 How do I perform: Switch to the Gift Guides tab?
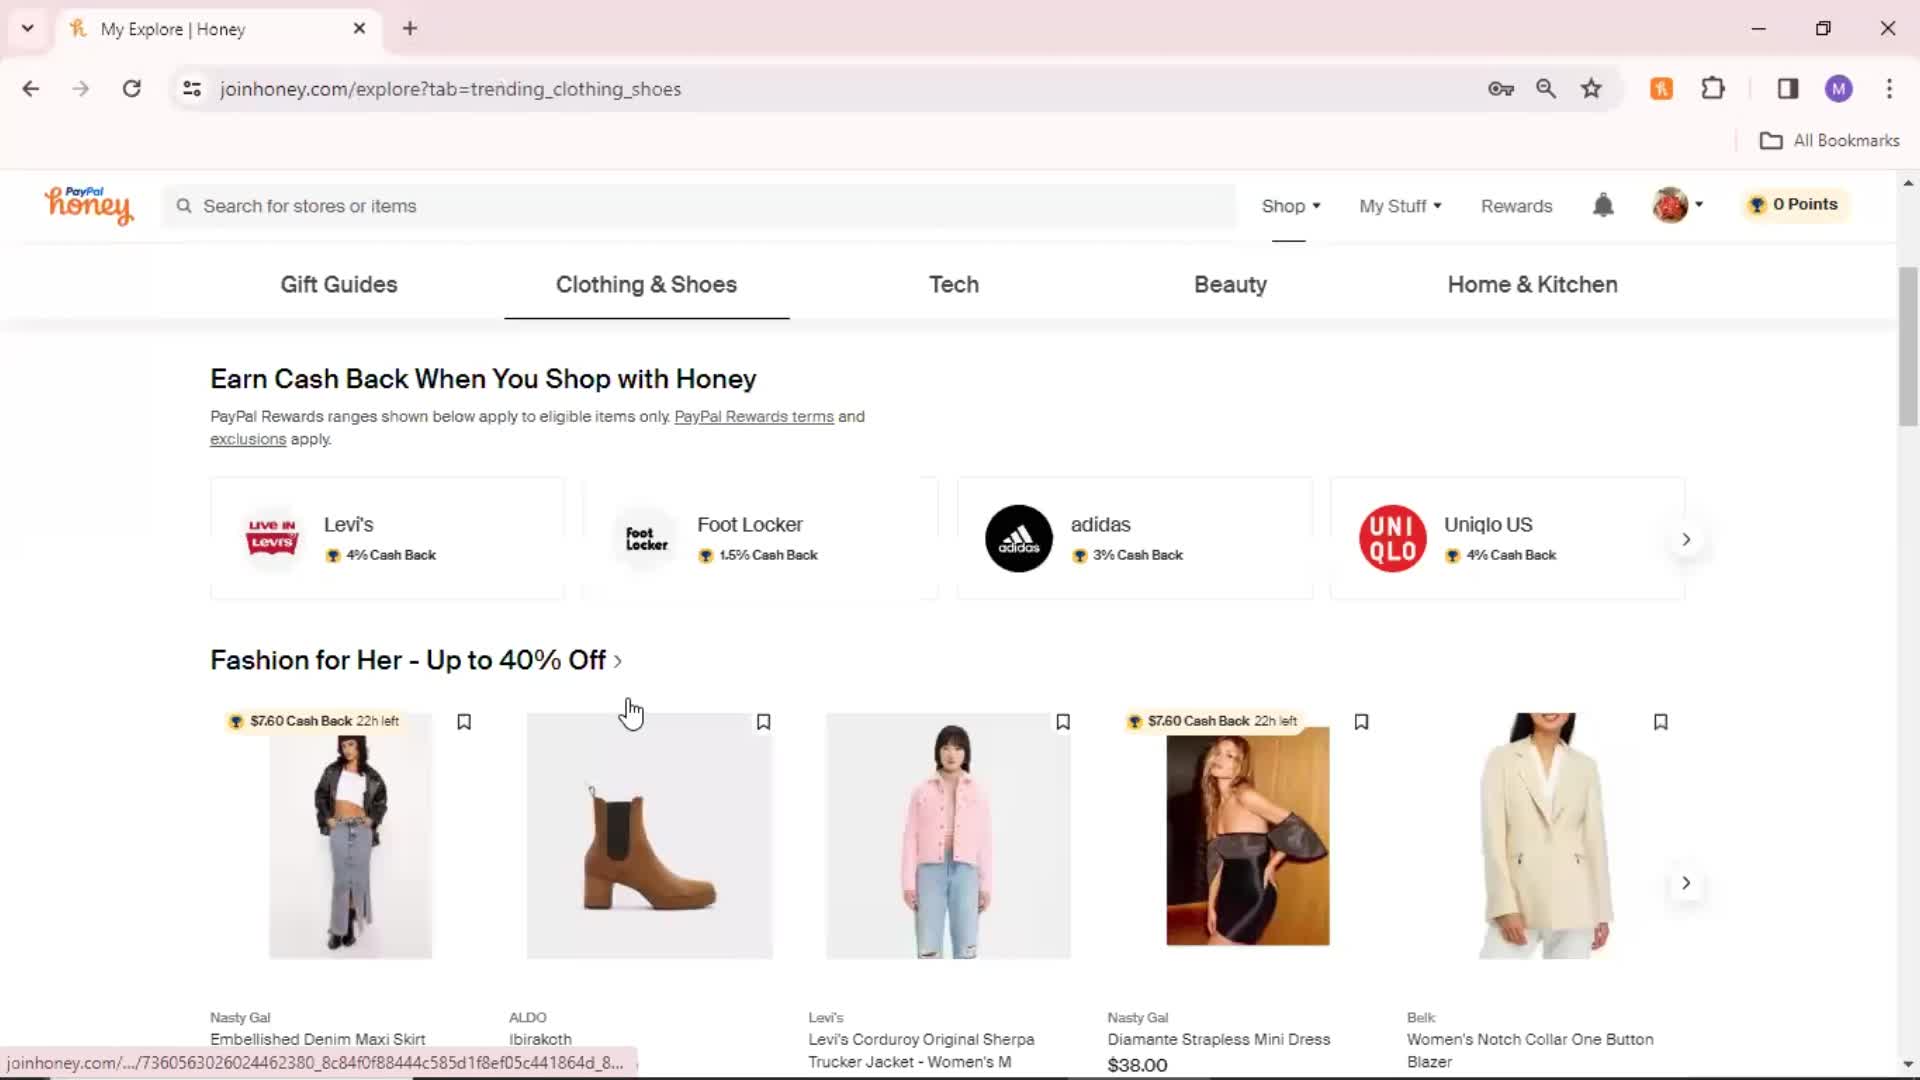(x=339, y=284)
